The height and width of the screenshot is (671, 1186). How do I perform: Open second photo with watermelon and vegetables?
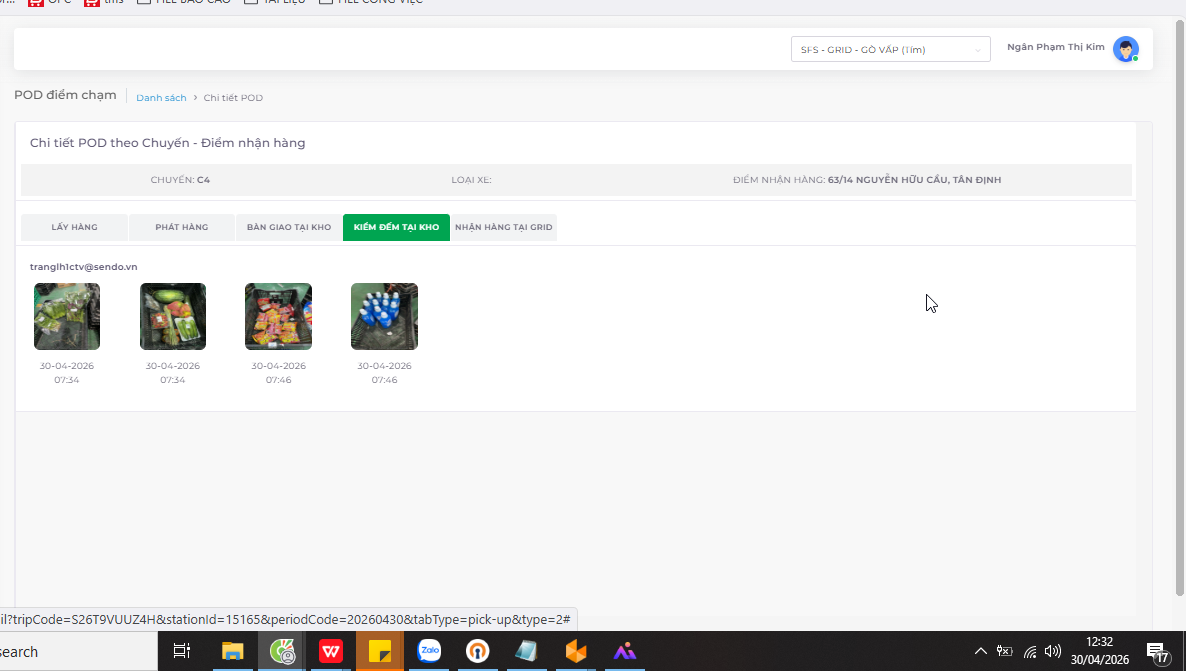point(172,316)
